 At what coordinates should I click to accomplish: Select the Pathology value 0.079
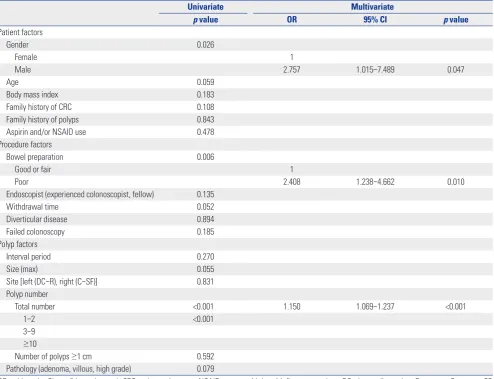[205, 369]
